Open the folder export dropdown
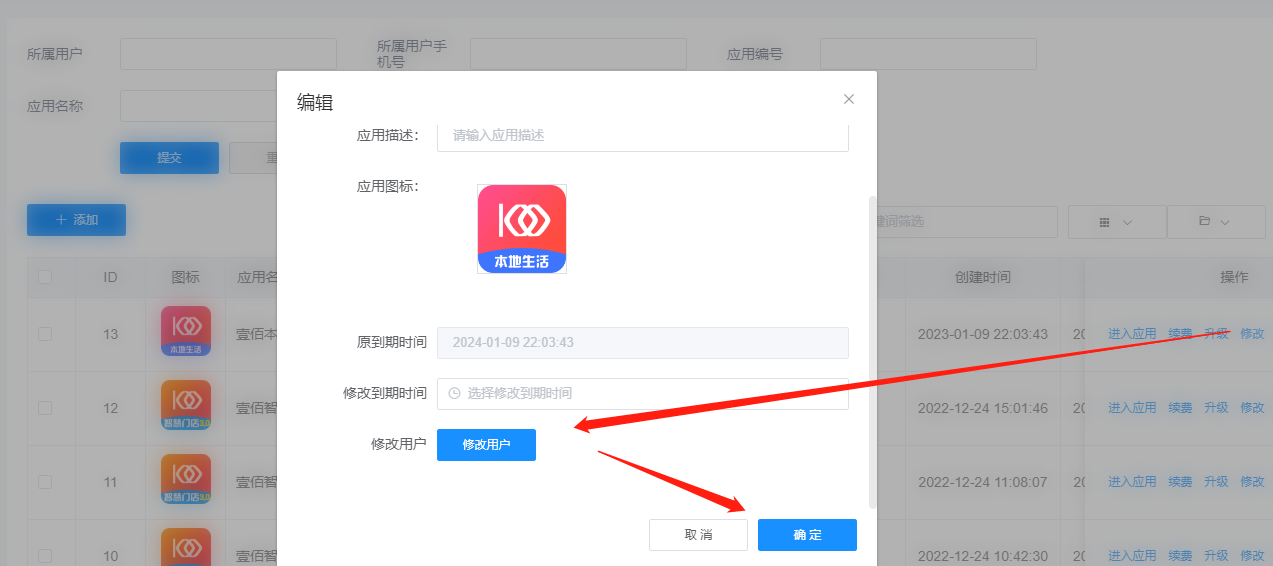The width and height of the screenshot is (1273, 566). (x=1216, y=222)
